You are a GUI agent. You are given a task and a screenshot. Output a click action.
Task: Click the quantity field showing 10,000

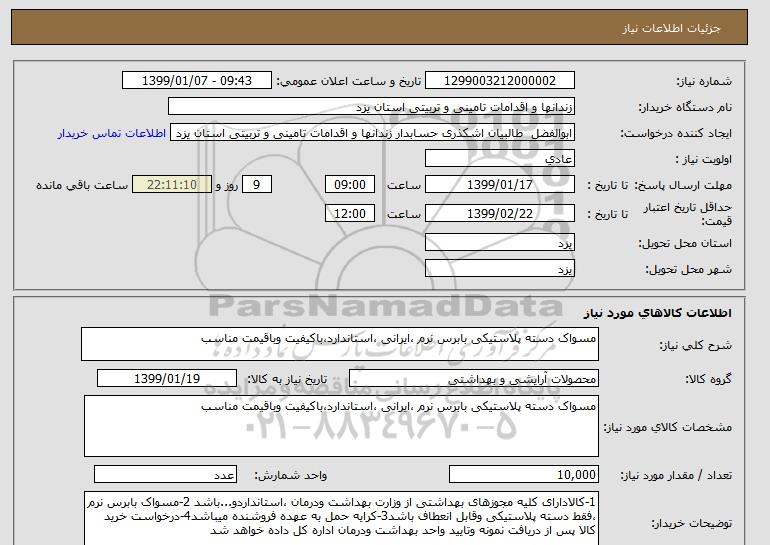(x=523, y=474)
